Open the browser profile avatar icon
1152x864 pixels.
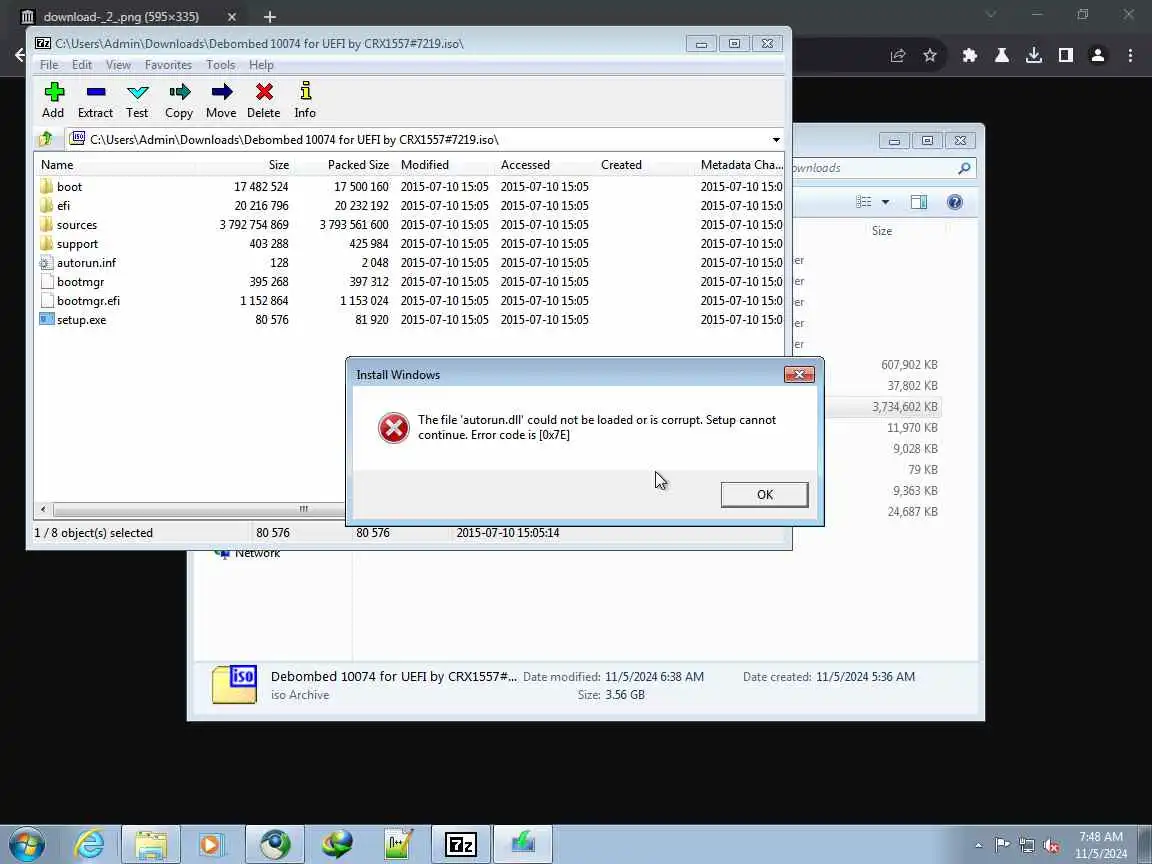click(1098, 55)
